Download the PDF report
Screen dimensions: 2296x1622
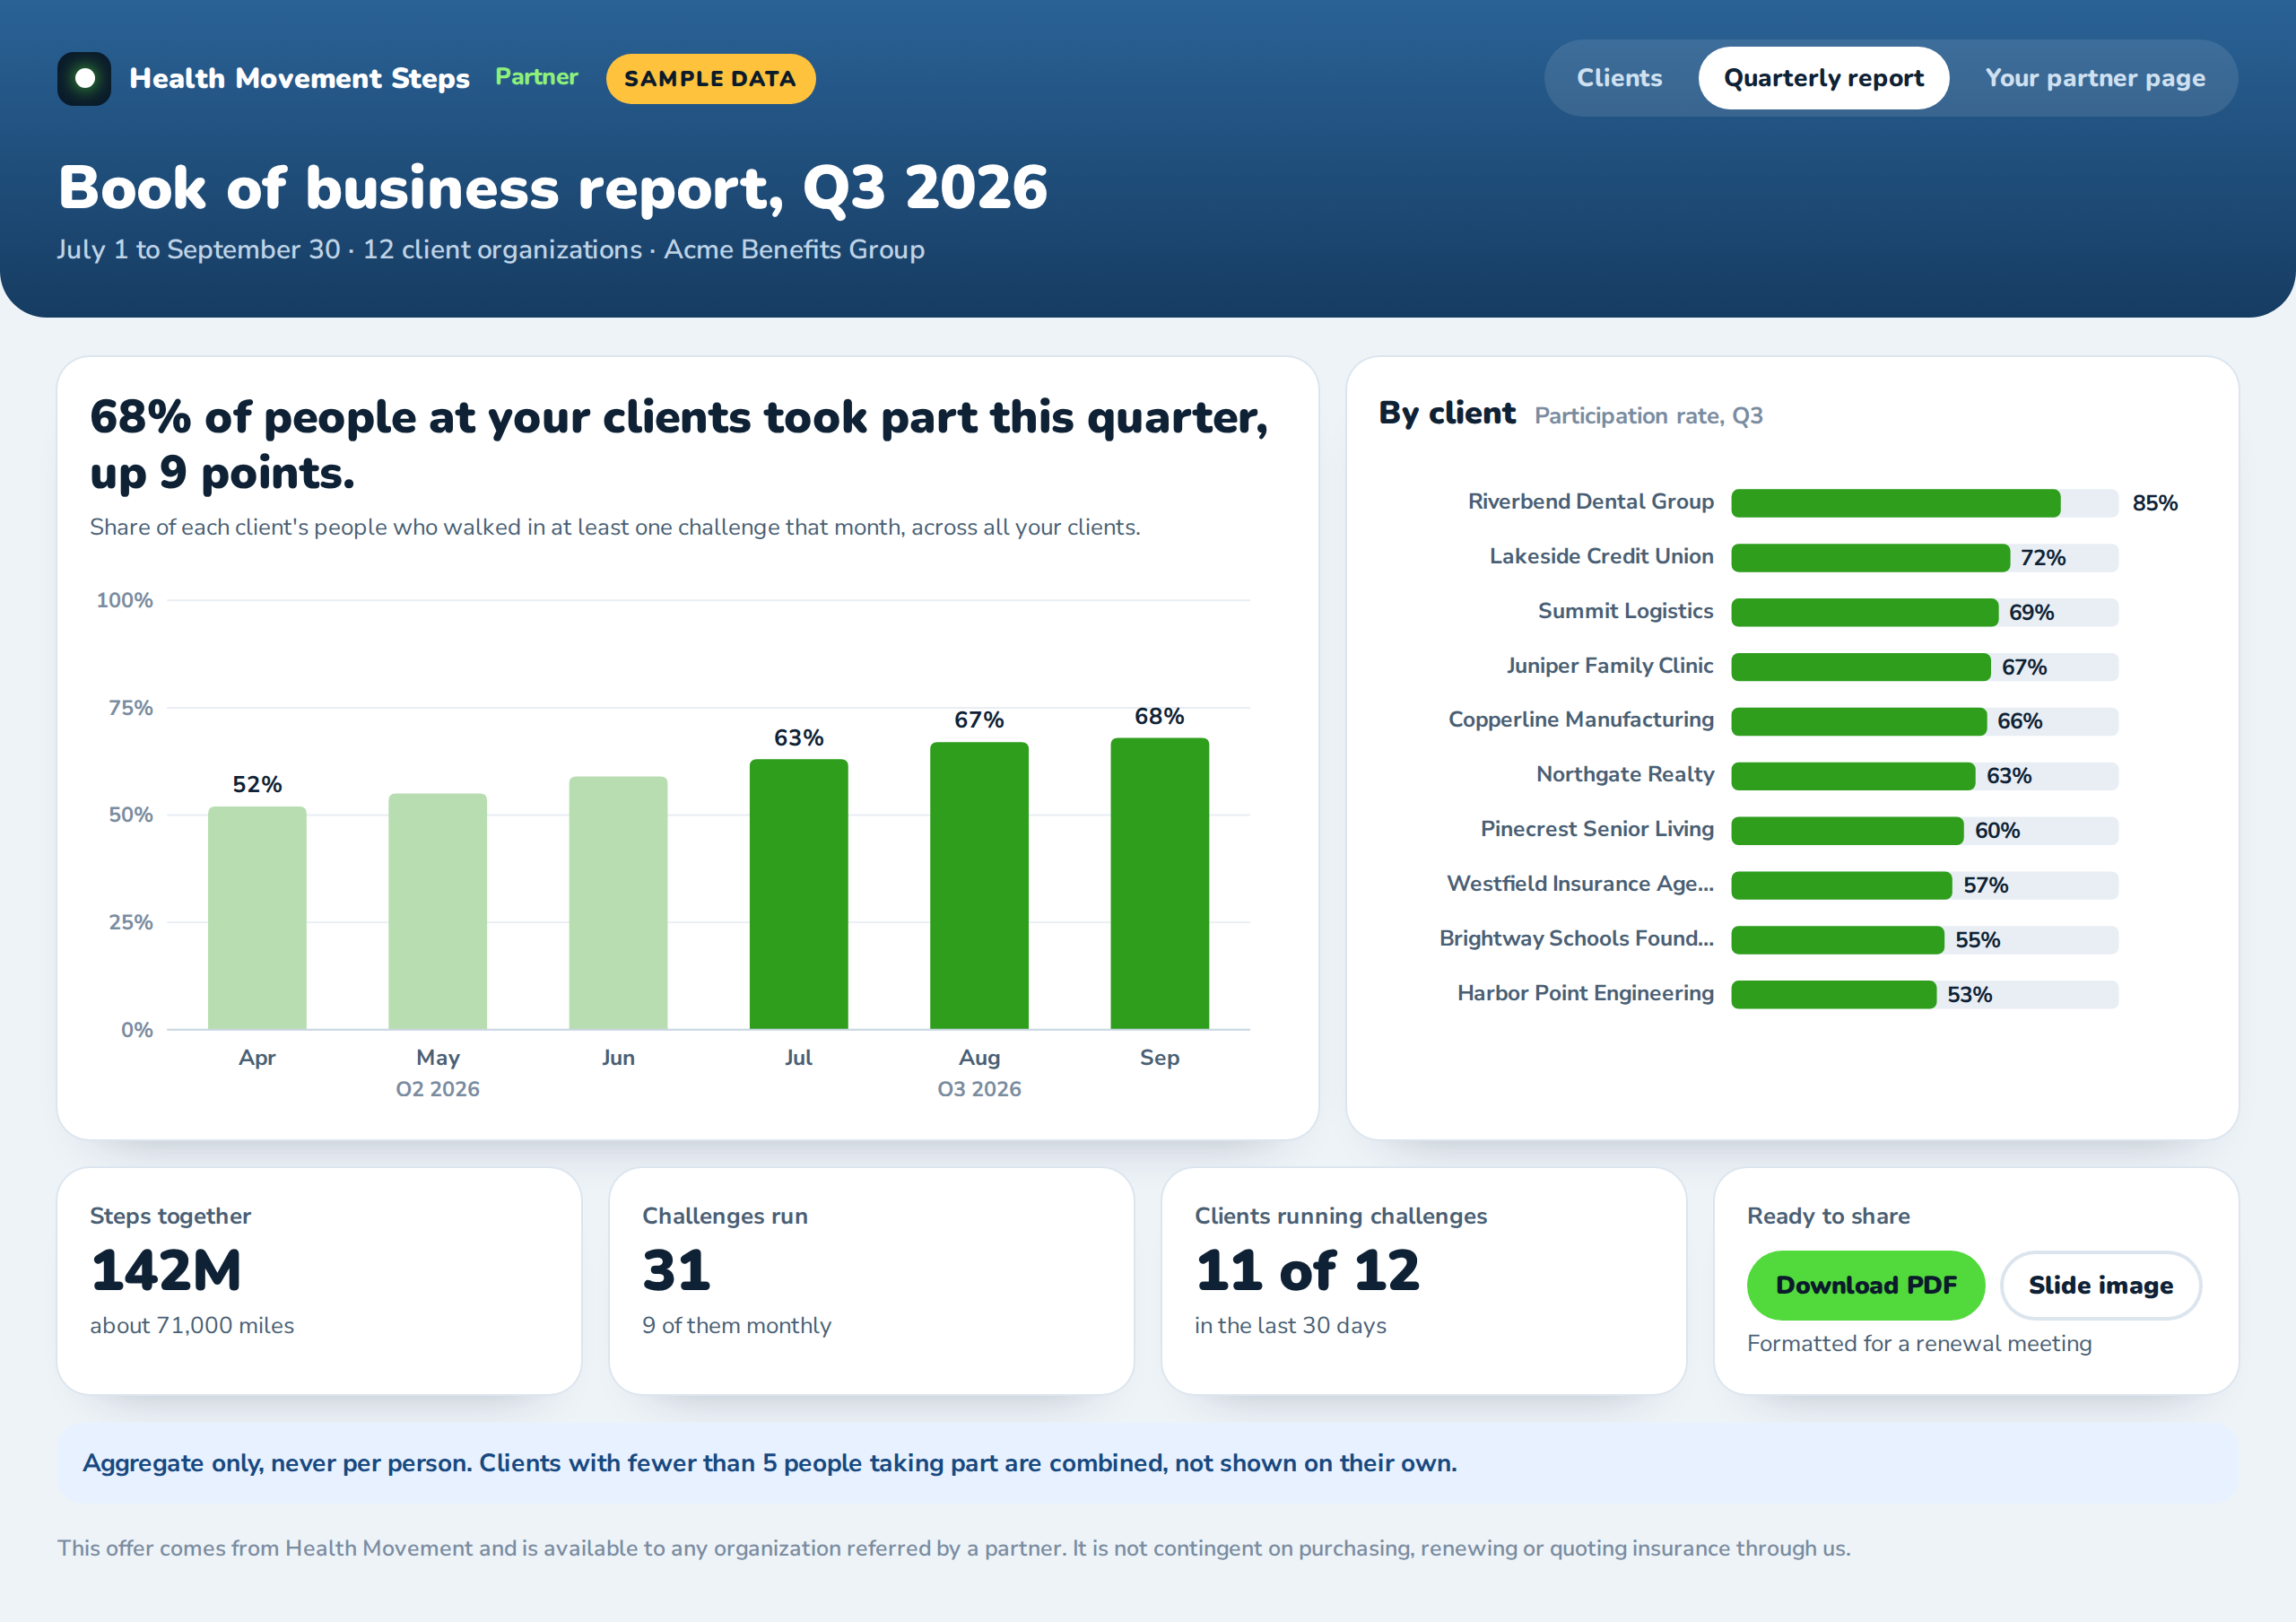tap(1865, 1285)
